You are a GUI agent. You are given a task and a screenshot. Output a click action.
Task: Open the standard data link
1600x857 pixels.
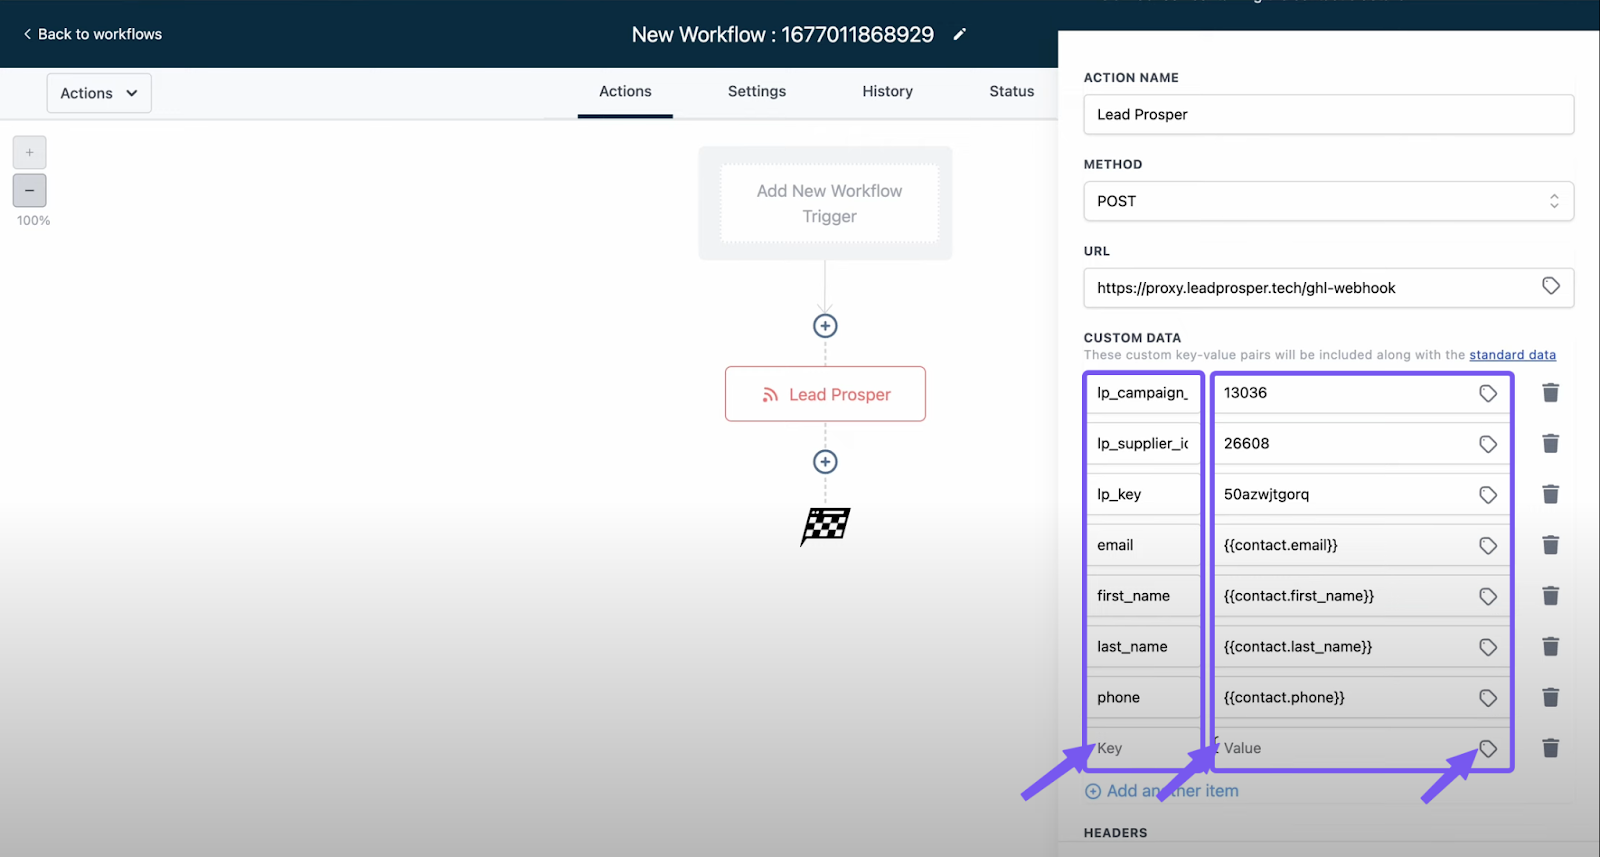pos(1512,355)
